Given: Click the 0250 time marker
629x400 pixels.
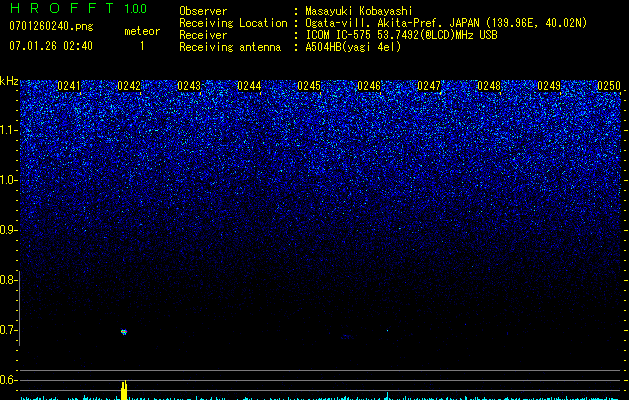Looking at the screenshot, I should click(x=609, y=86).
